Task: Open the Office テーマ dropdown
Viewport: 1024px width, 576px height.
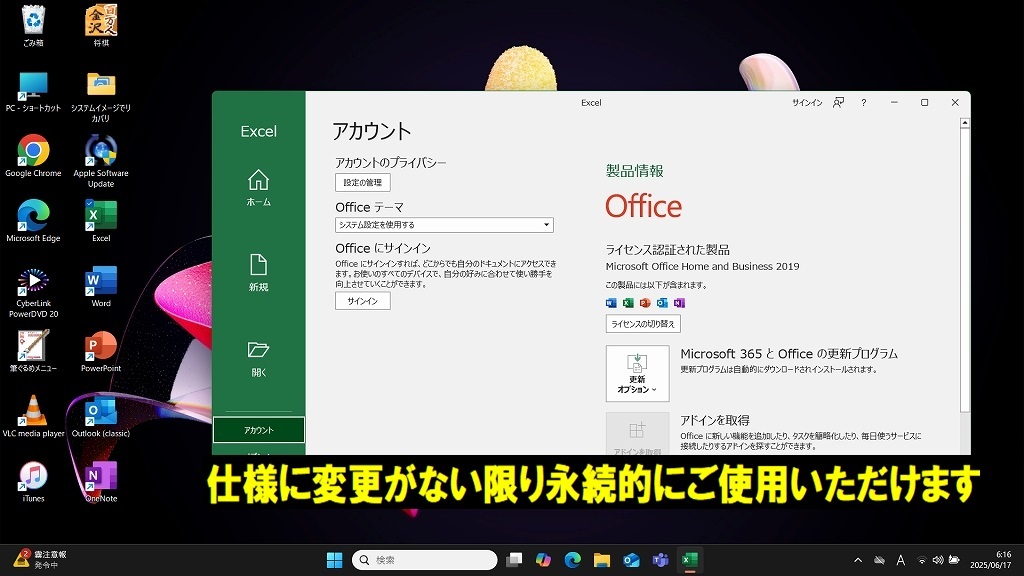Action: click(x=444, y=225)
